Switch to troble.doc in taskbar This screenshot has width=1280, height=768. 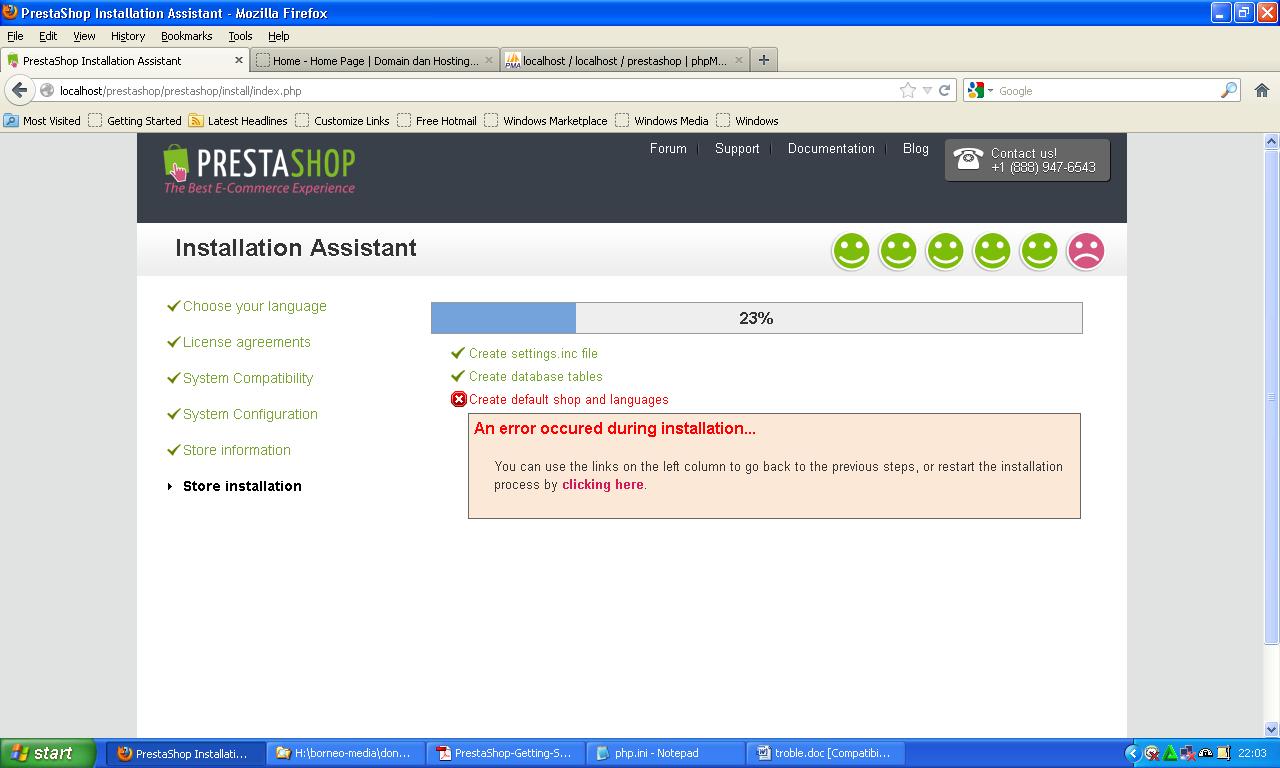827,753
